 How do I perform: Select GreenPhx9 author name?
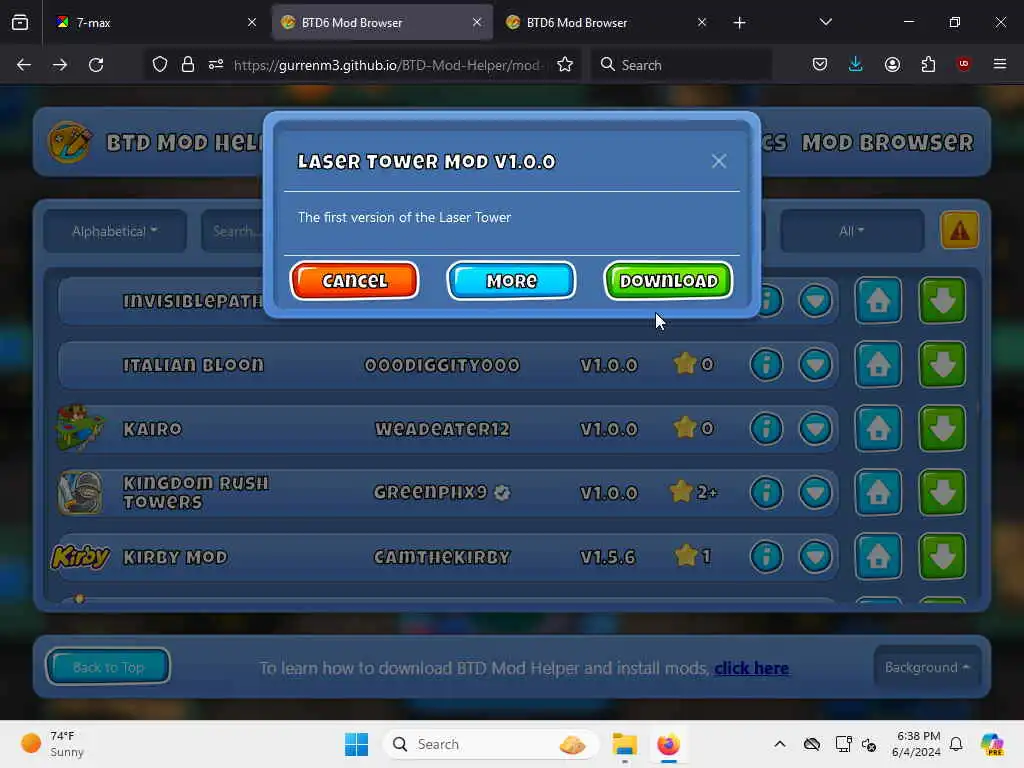click(431, 492)
